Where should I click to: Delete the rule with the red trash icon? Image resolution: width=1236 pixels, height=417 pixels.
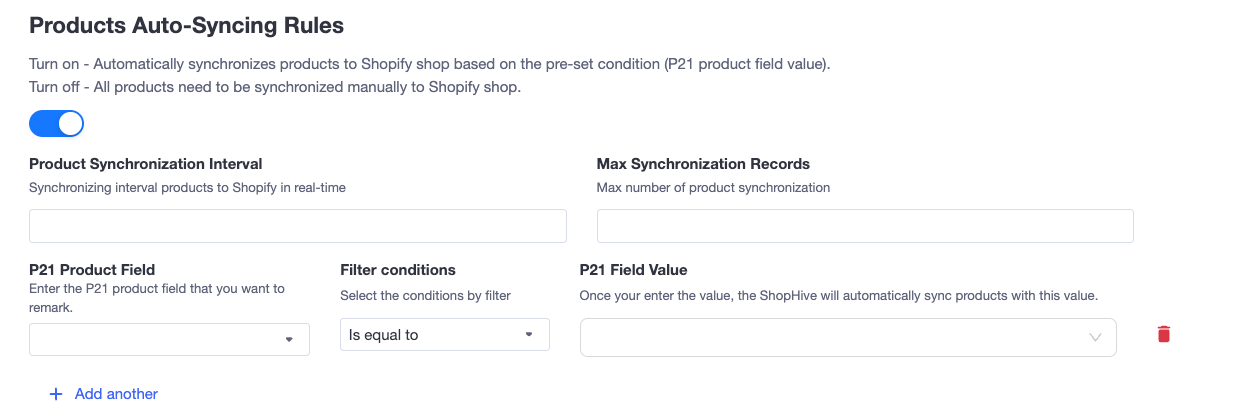tap(1163, 334)
